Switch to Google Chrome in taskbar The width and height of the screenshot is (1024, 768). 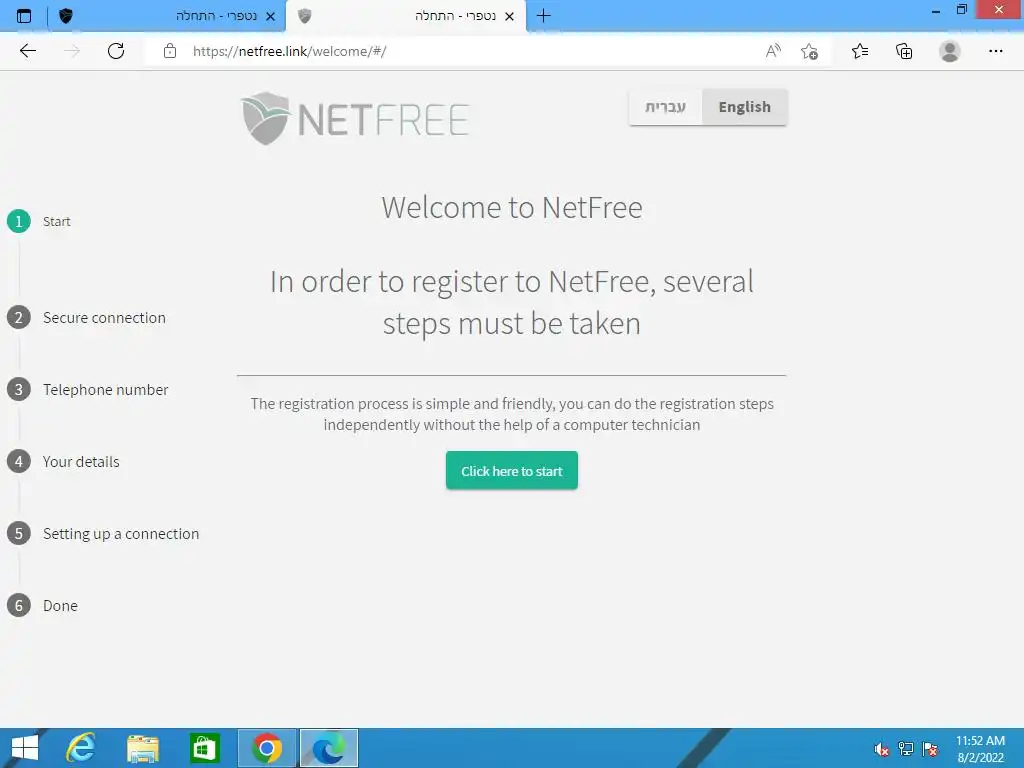[267, 748]
